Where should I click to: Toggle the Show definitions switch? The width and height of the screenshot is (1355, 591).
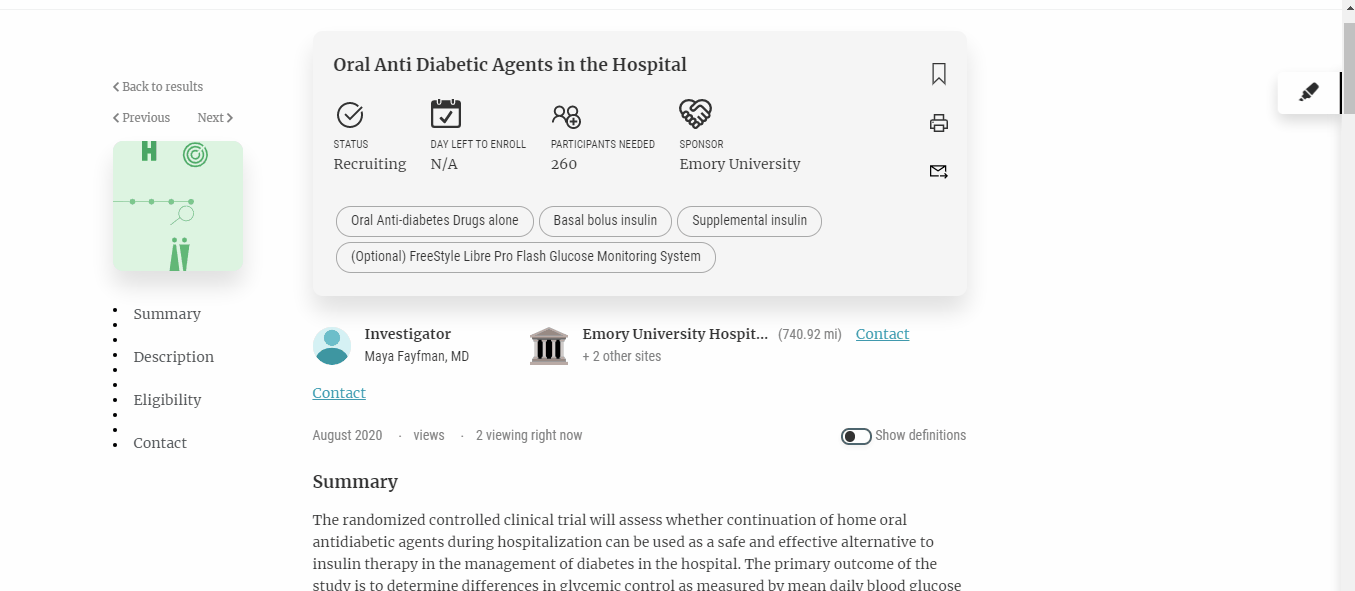tap(856, 436)
